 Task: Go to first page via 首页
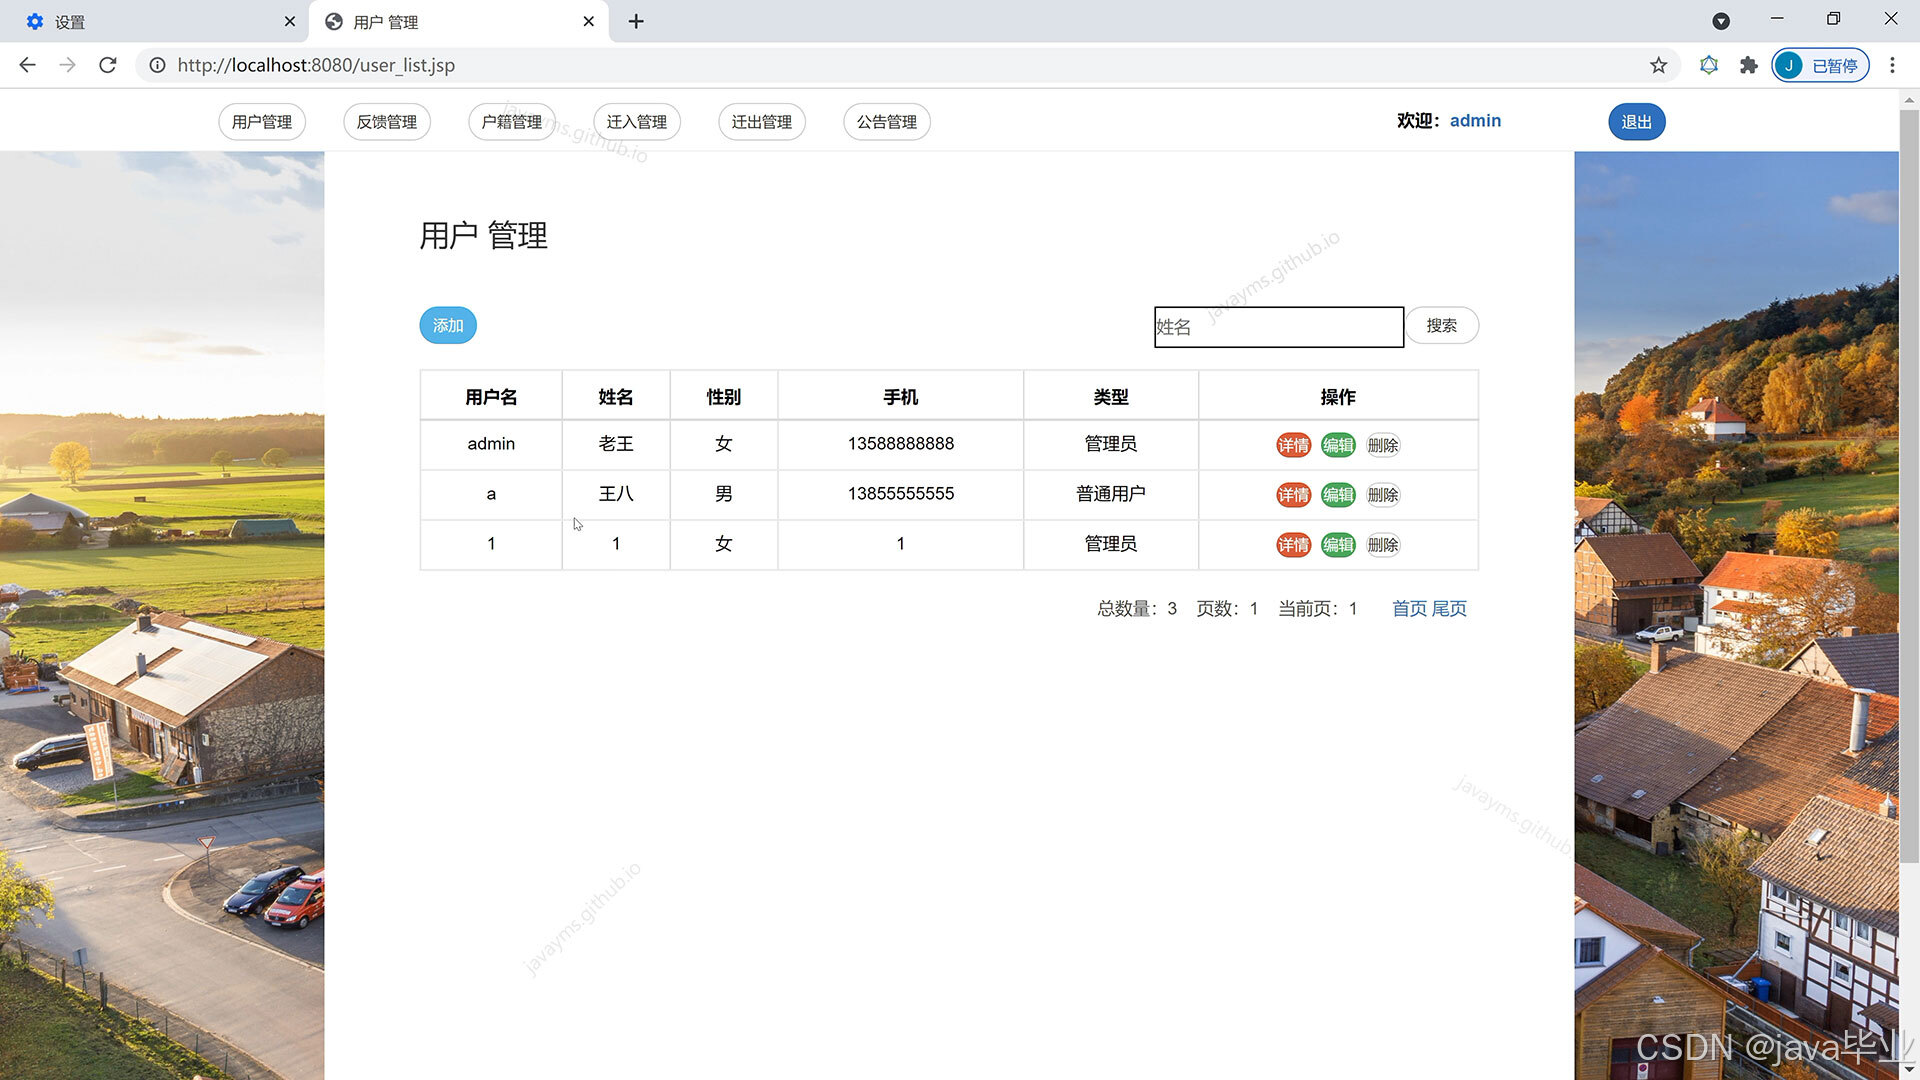pos(1409,609)
